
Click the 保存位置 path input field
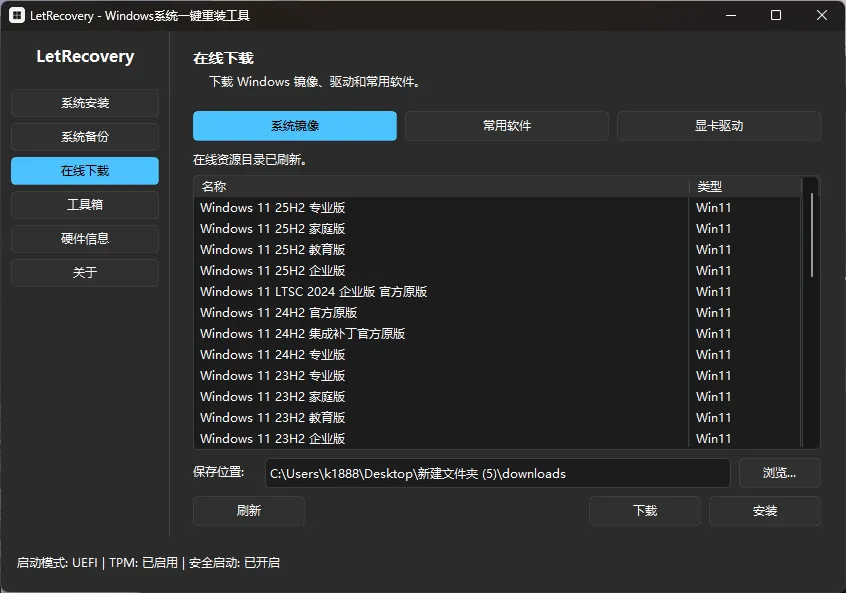tap(497, 473)
